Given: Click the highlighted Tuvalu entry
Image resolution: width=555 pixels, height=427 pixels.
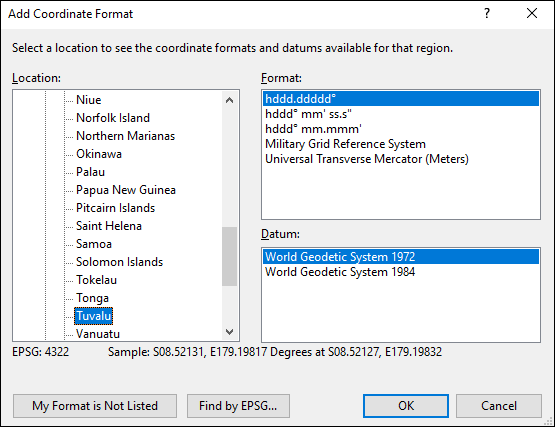Looking at the screenshot, I should click(x=93, y=316).
